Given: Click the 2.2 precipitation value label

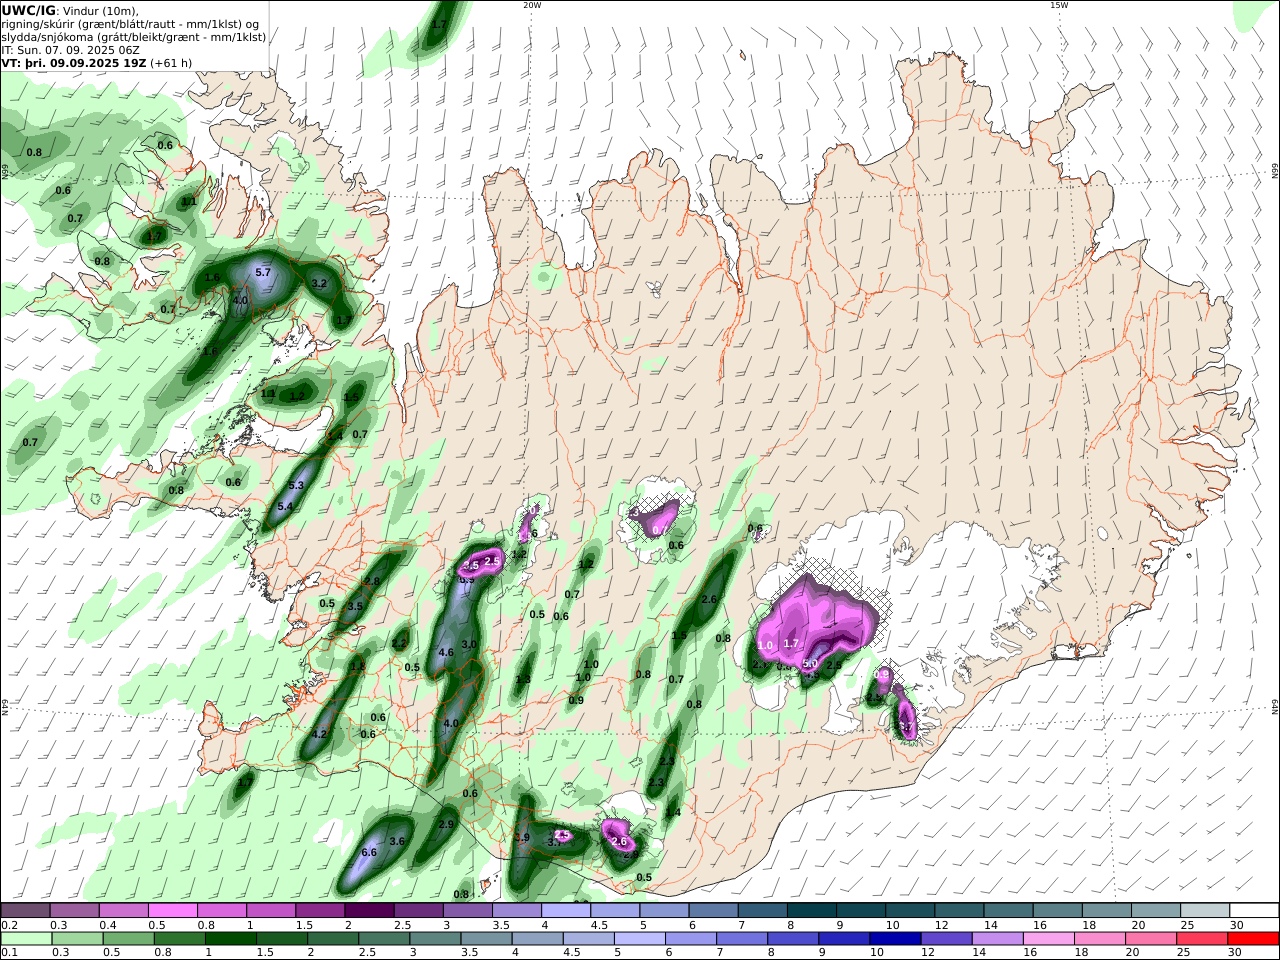Looking at the screenshot, I should (x=399, y=644).
